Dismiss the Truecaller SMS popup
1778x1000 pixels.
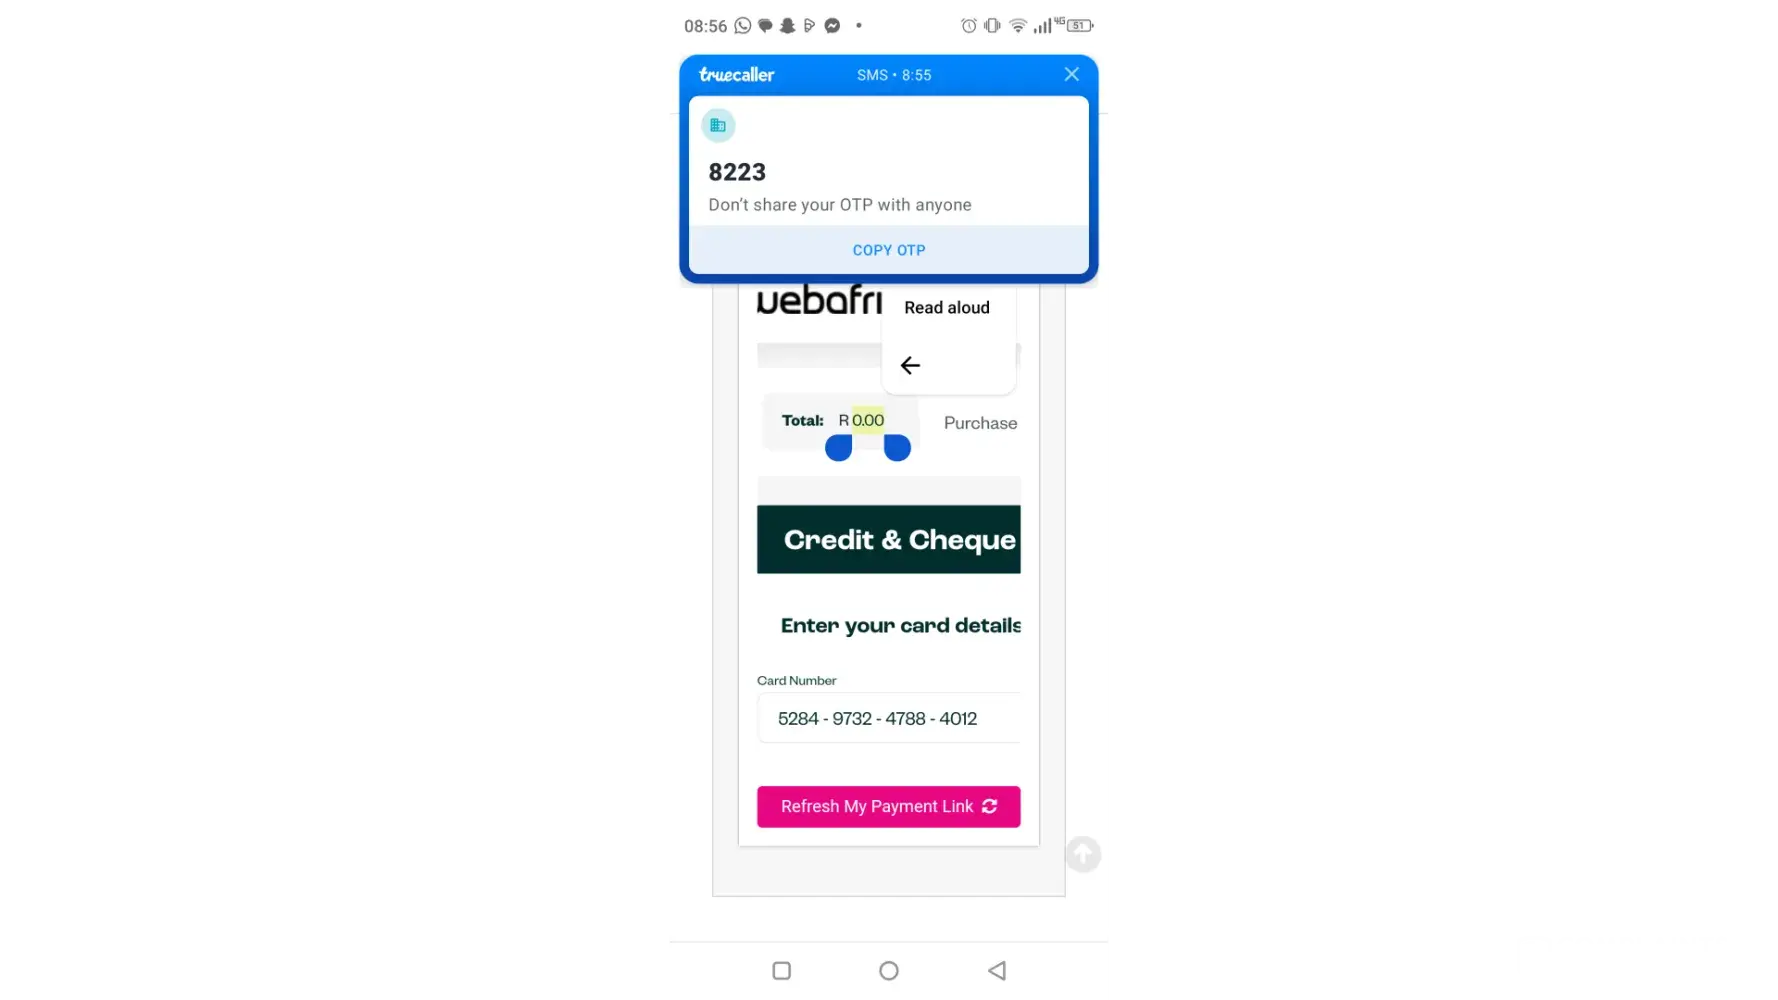1071,74
